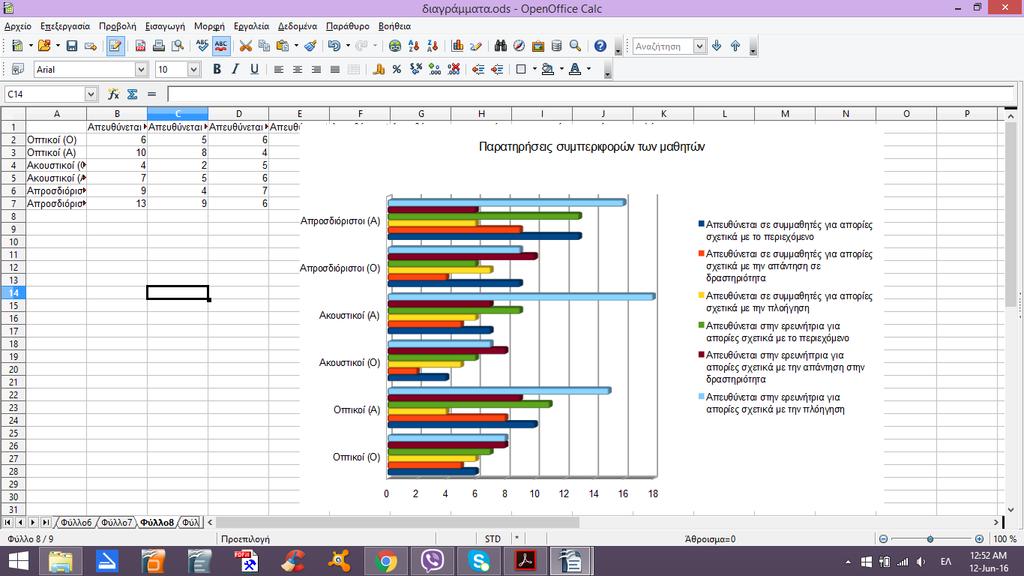Click the Sum sigma icon
The width and height of the screenshot is (1024, 576).
click(133, 94)
